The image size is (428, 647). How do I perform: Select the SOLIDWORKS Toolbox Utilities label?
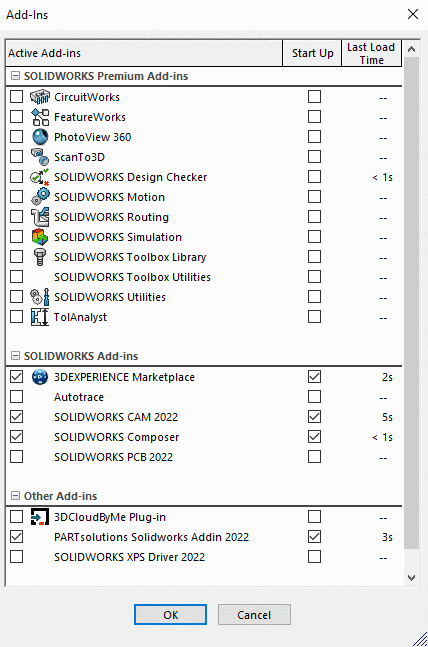(132, 277)
